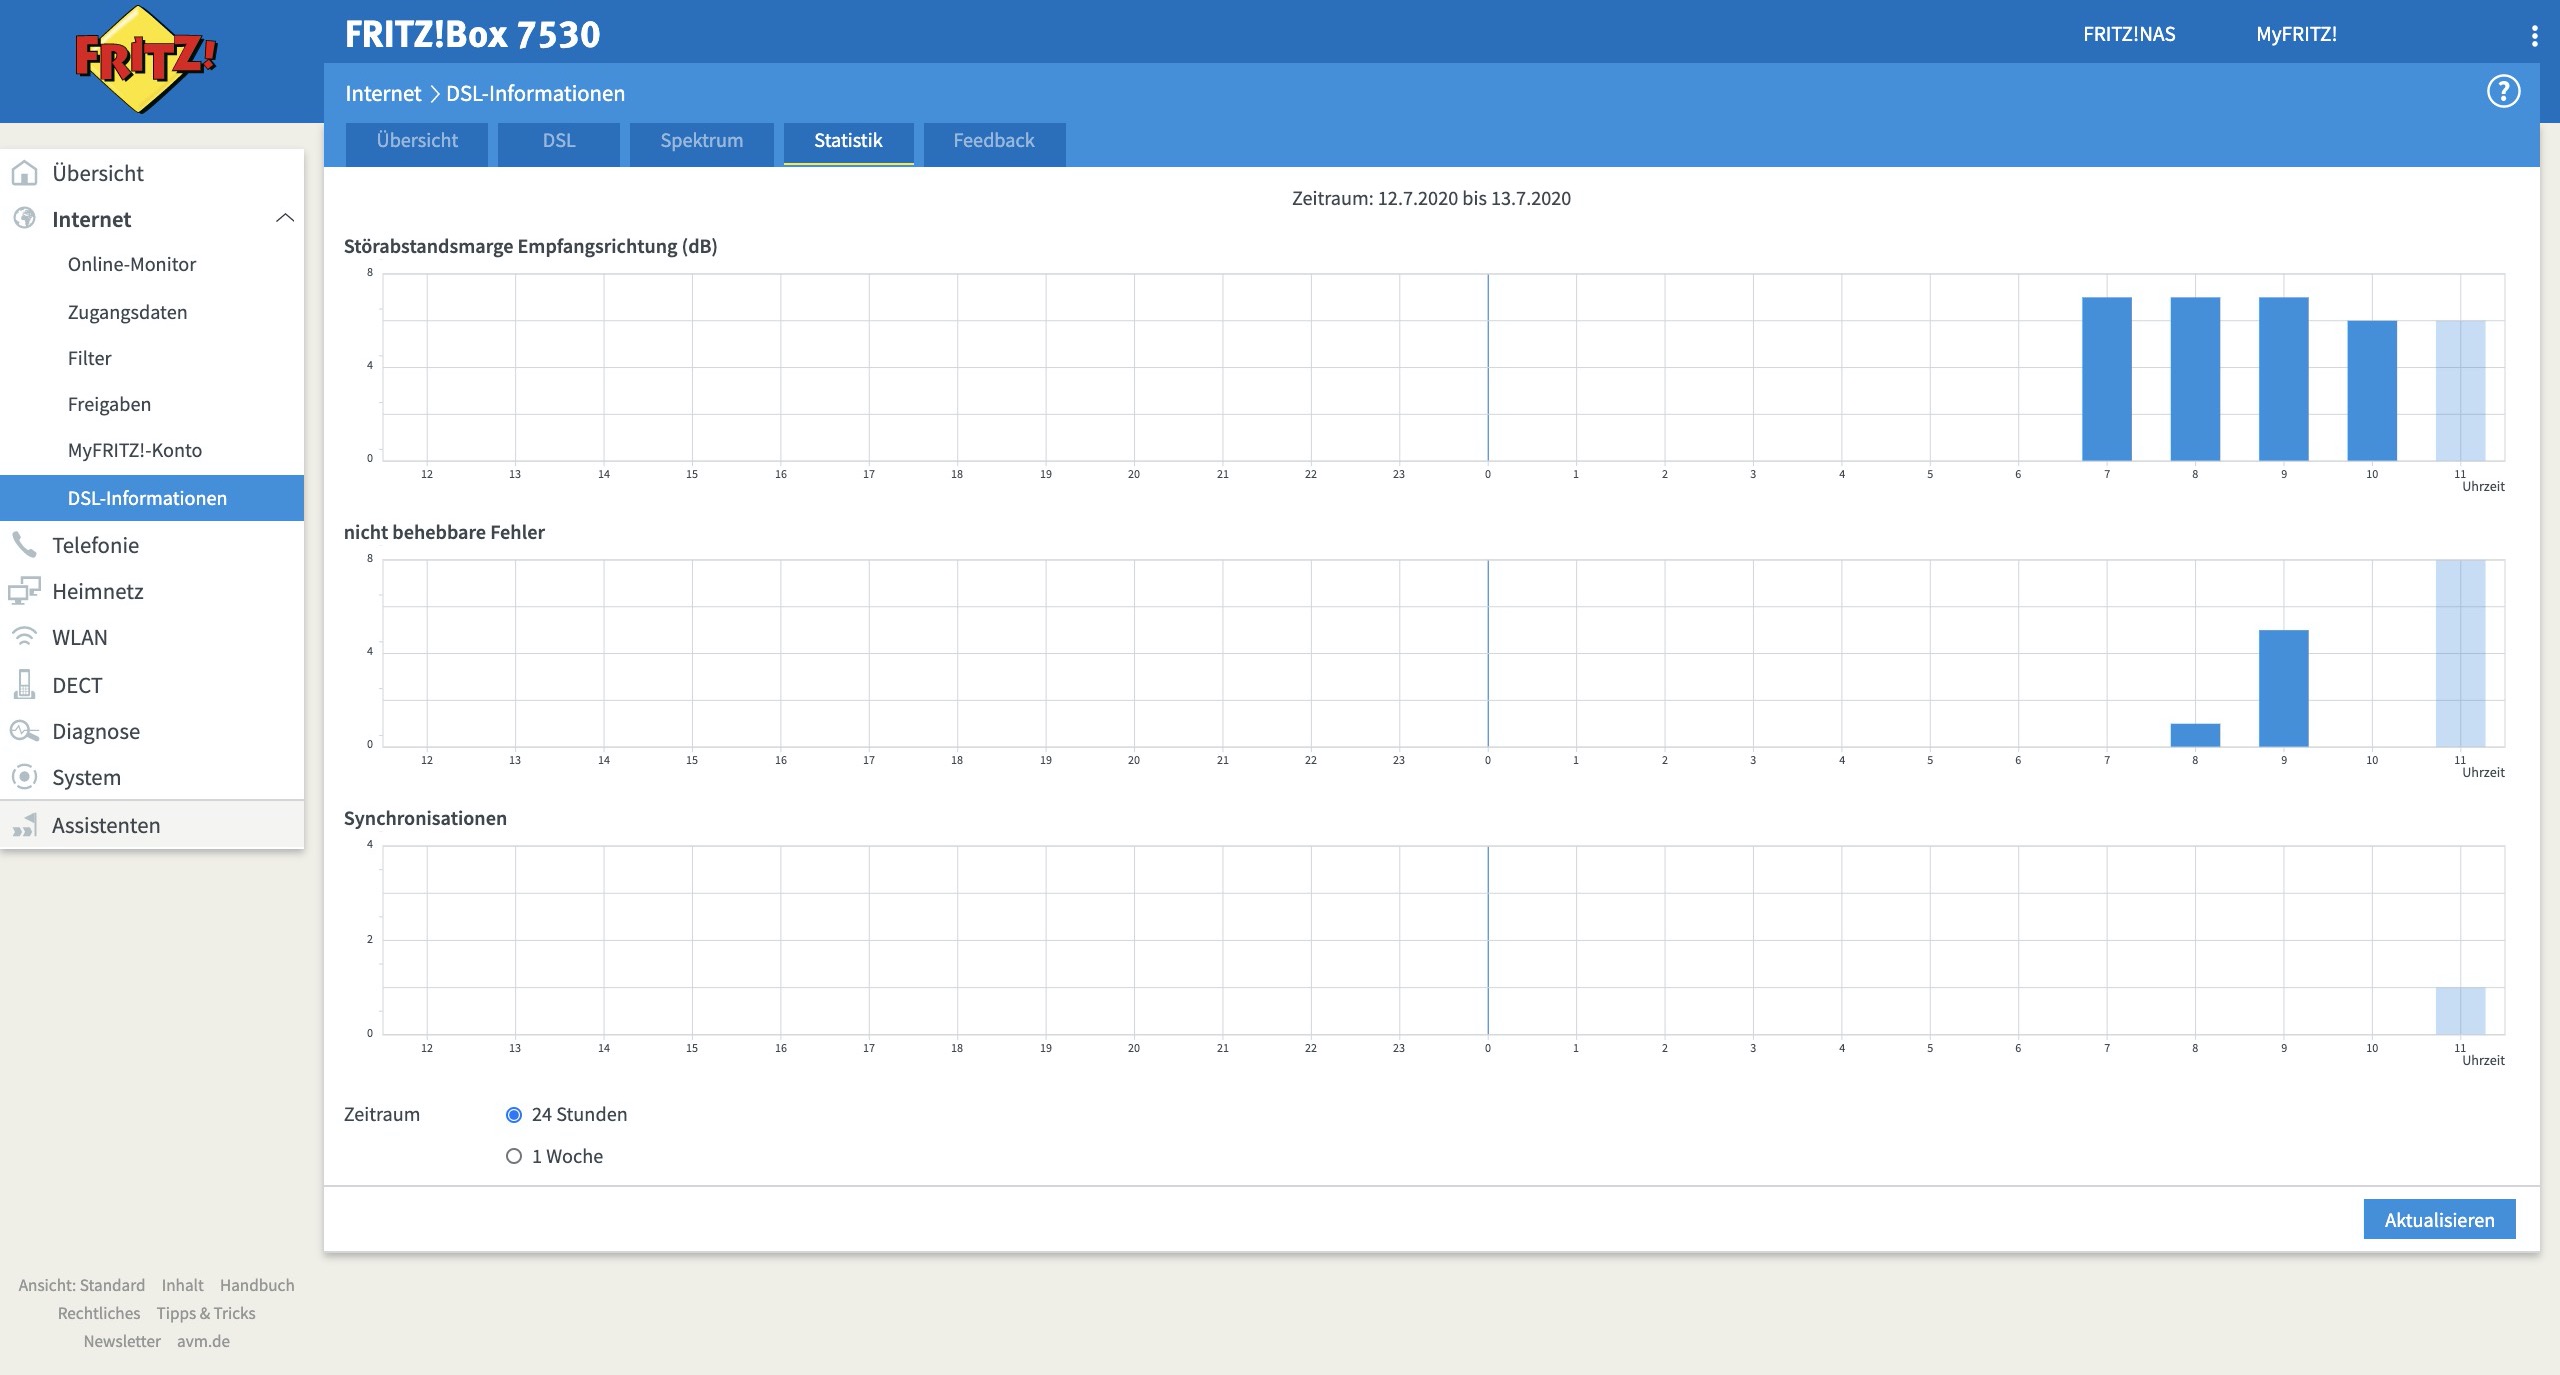Click the Synchronisationen heading

pyautogui.click(x=425, y=818)
